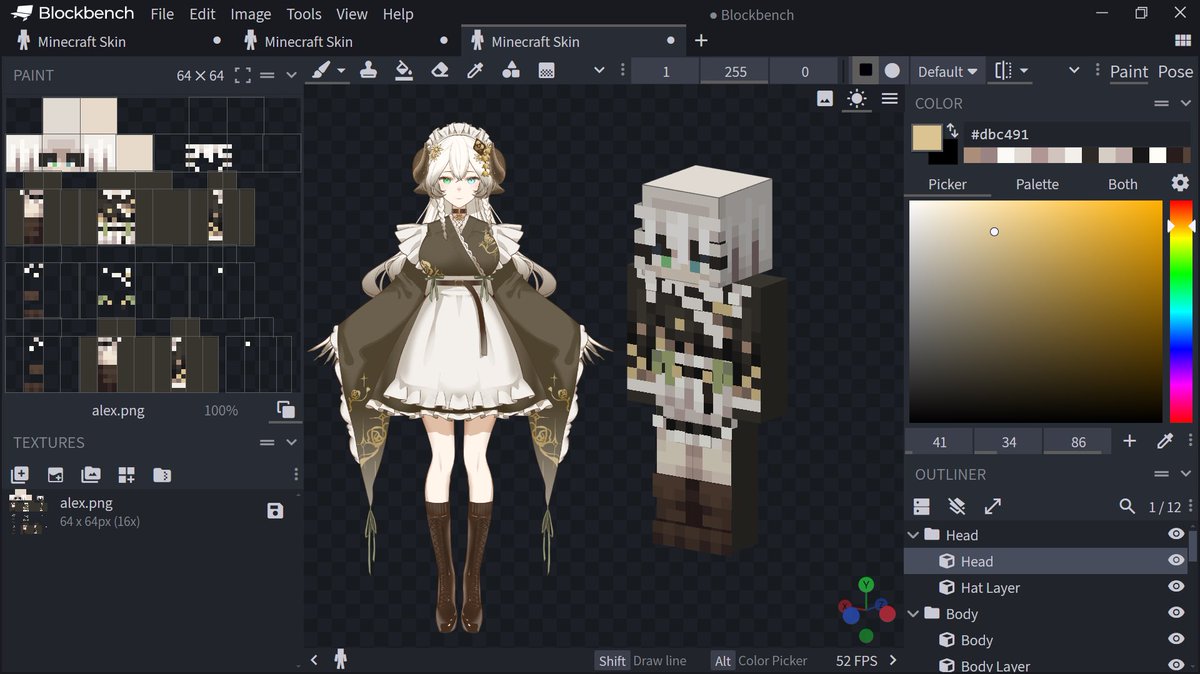Select the square brush shape
Viewport: 1200px width, 674px height.
866,71
